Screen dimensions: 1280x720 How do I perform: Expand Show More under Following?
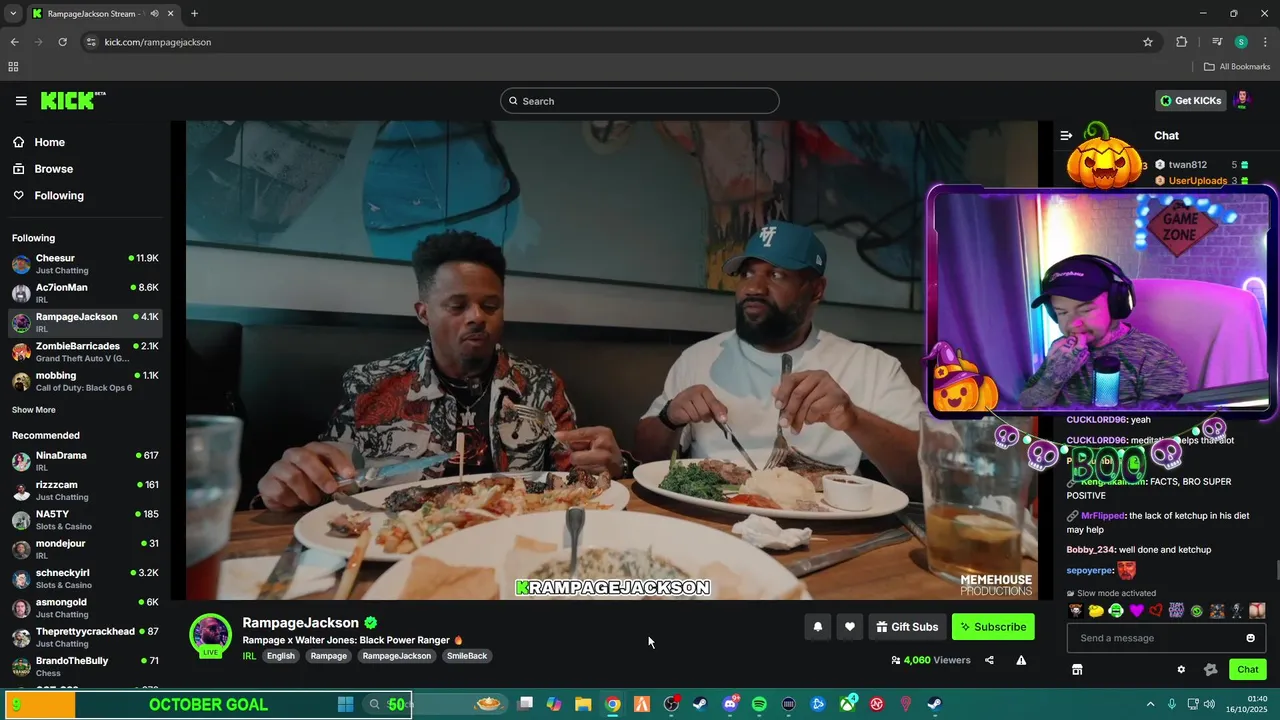coord(34,410)
